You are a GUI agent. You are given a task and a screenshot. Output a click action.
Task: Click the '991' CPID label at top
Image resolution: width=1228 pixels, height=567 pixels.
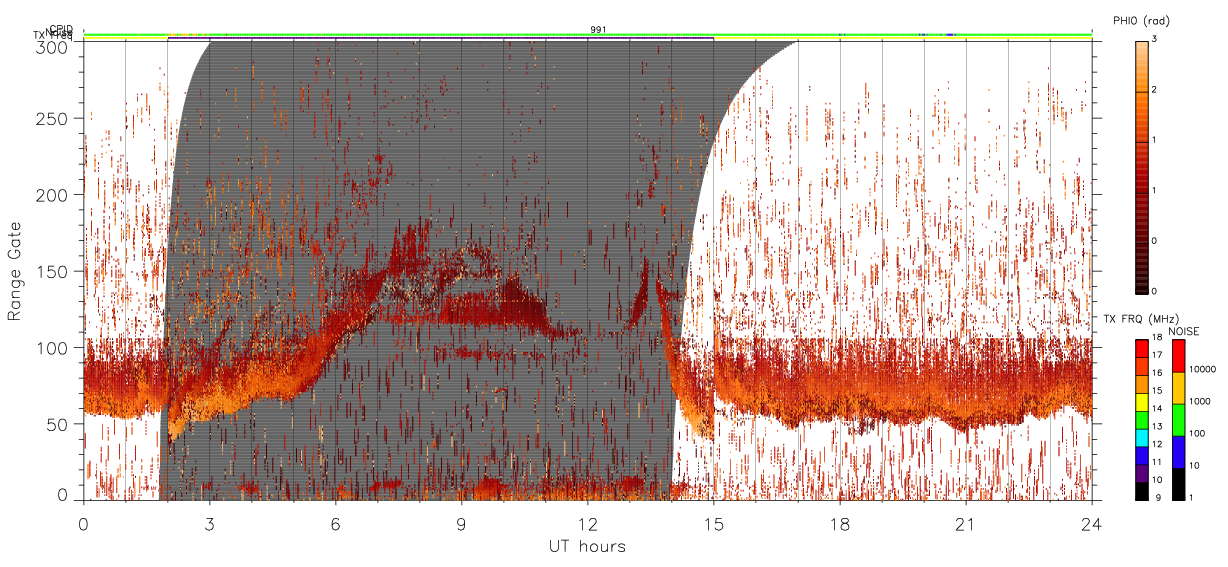(597, 30)
